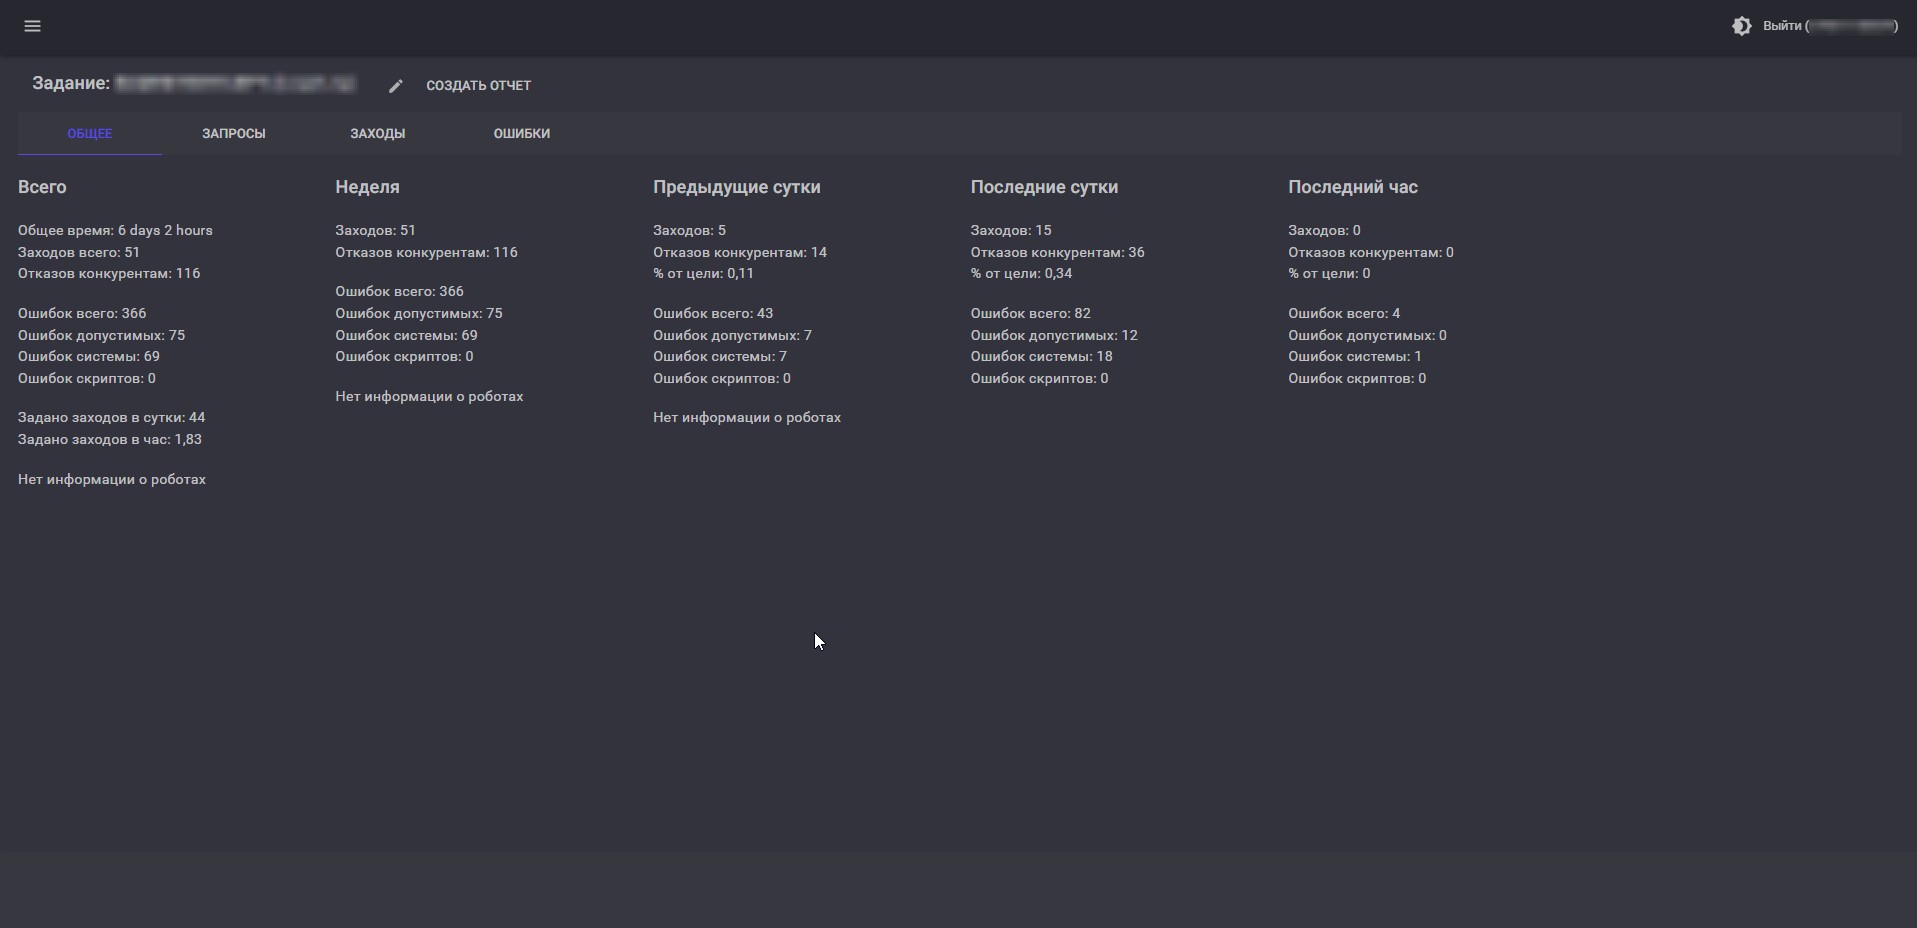
Task: Select the Предыдущие сутки heading
Action: click(736, 187)
